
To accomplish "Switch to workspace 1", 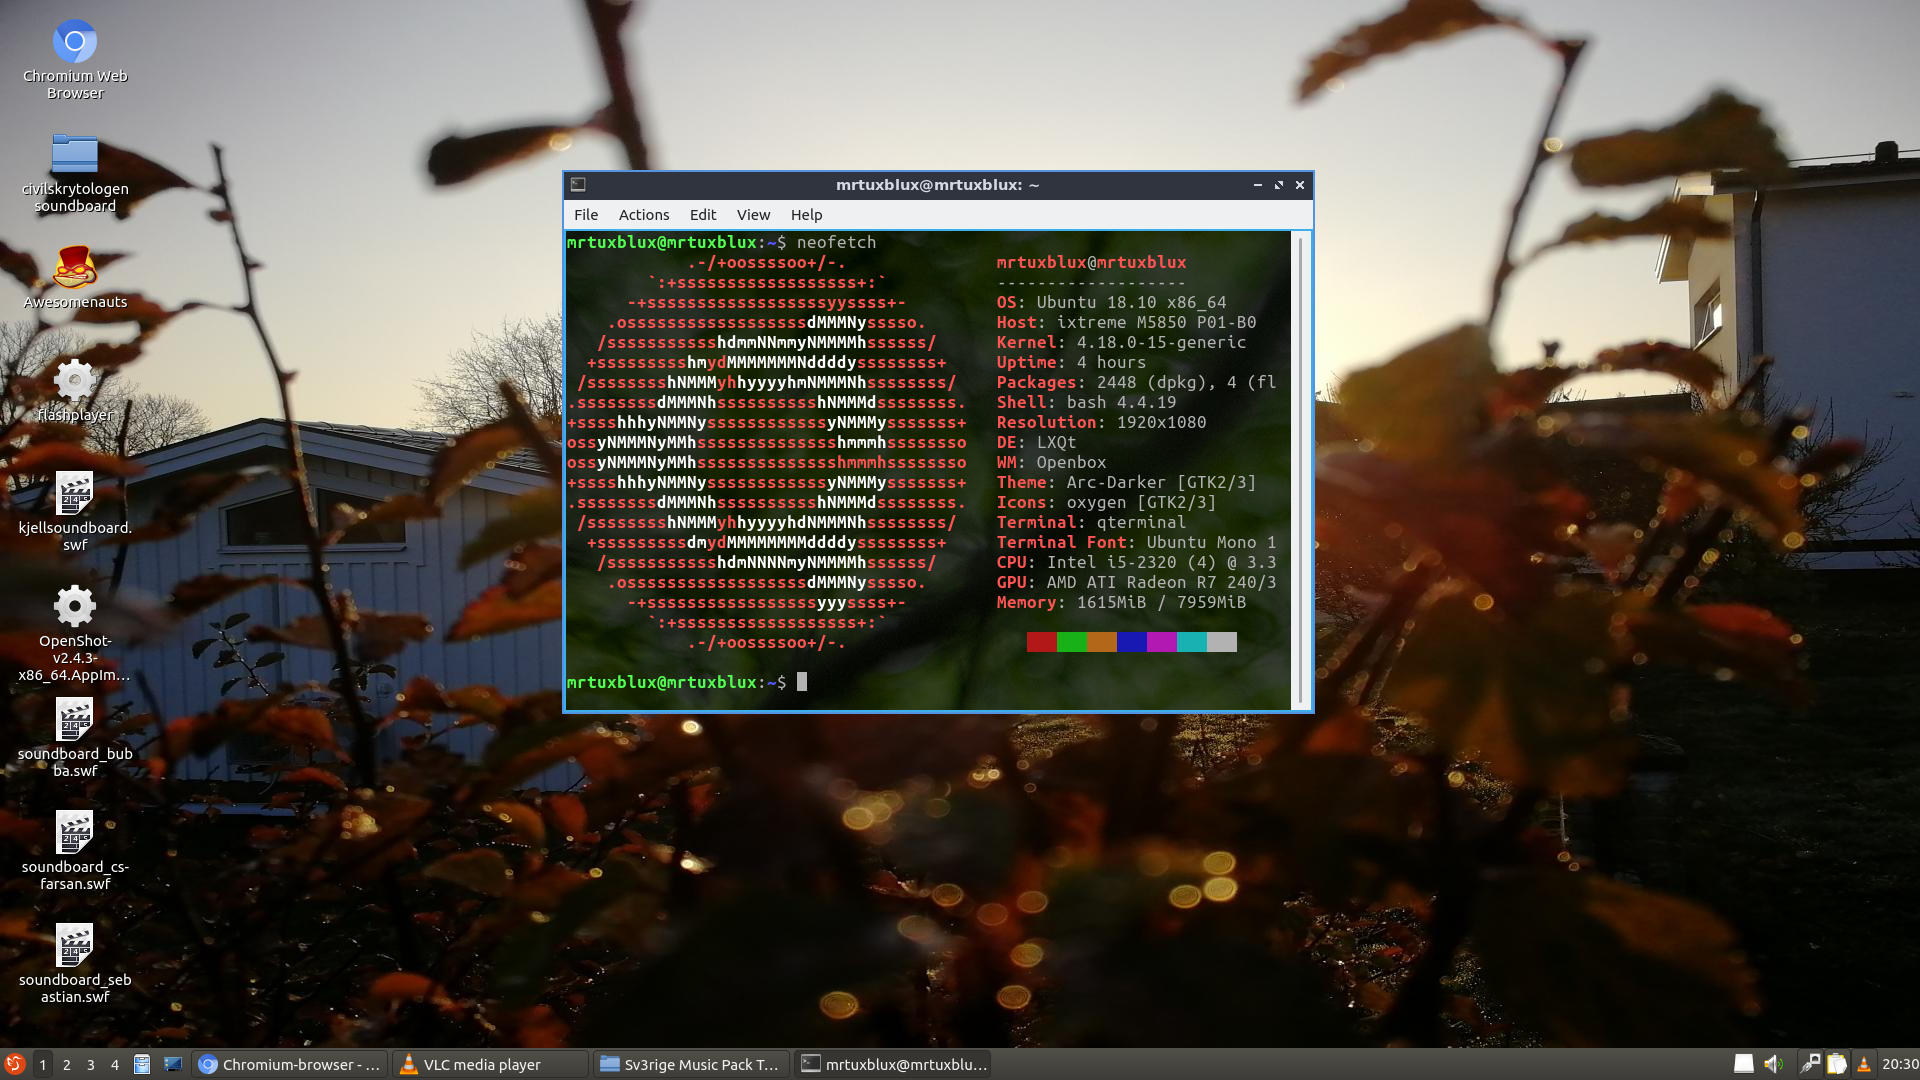I will pyautogui.click(x=43, y=1064).
